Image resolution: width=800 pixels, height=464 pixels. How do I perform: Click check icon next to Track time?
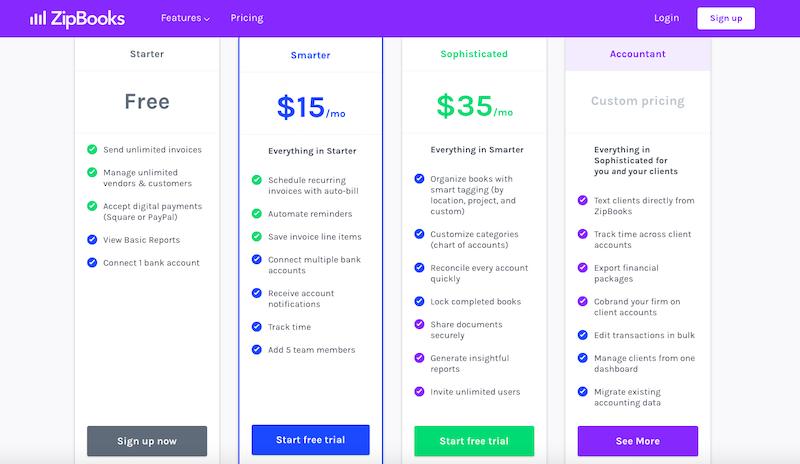click(x=257, y=327)
